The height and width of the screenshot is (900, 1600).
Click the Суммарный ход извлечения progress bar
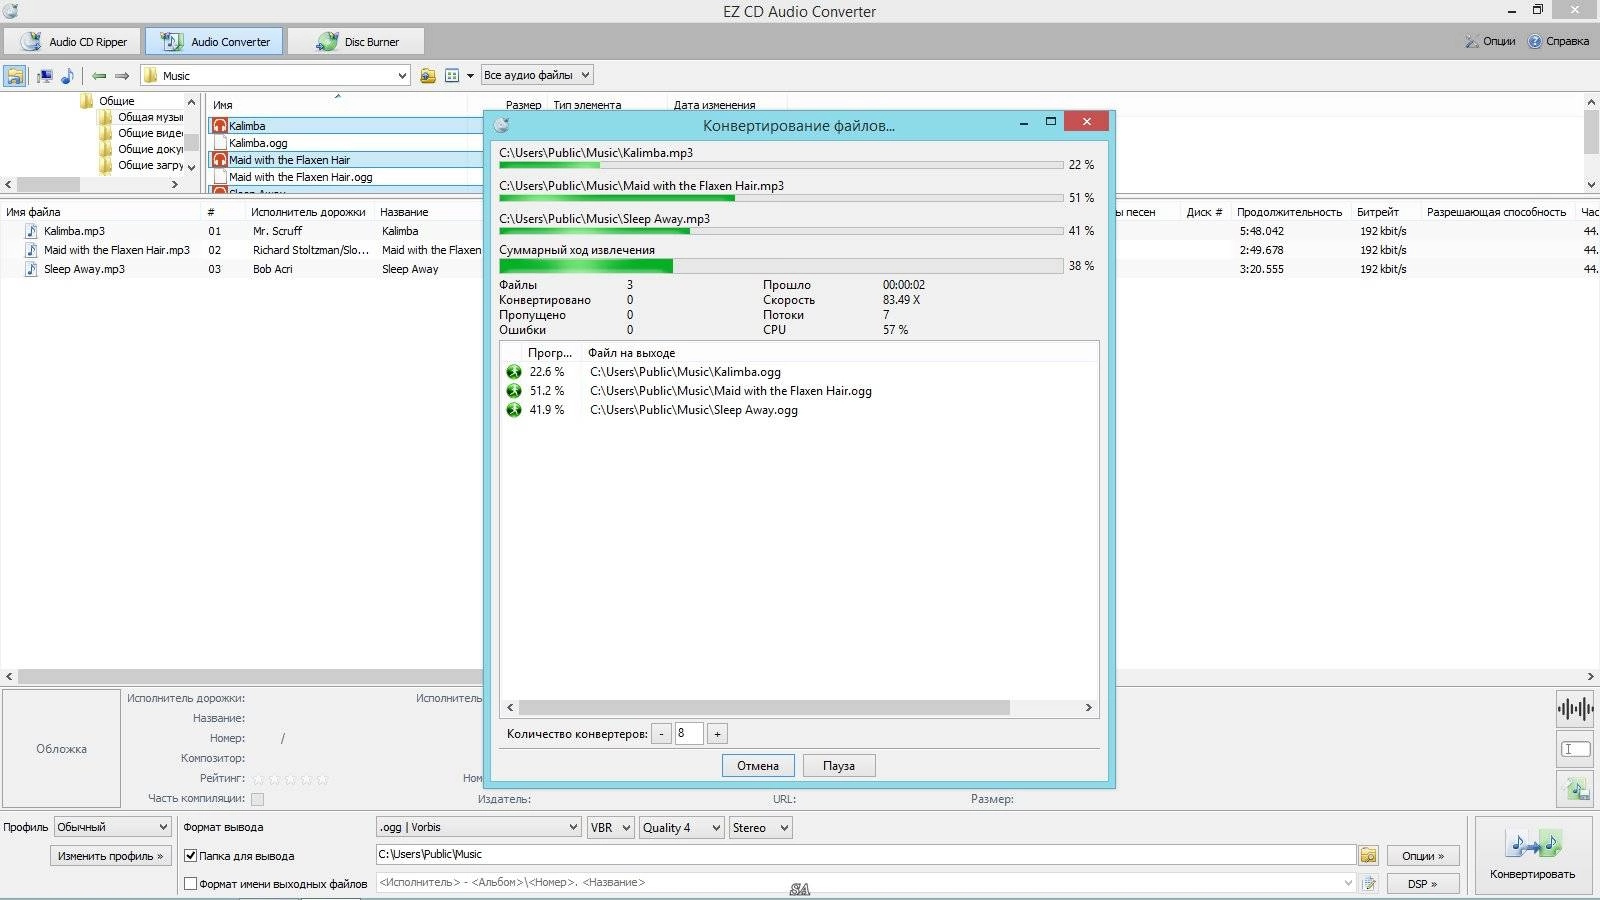click(x=781, y=266)
